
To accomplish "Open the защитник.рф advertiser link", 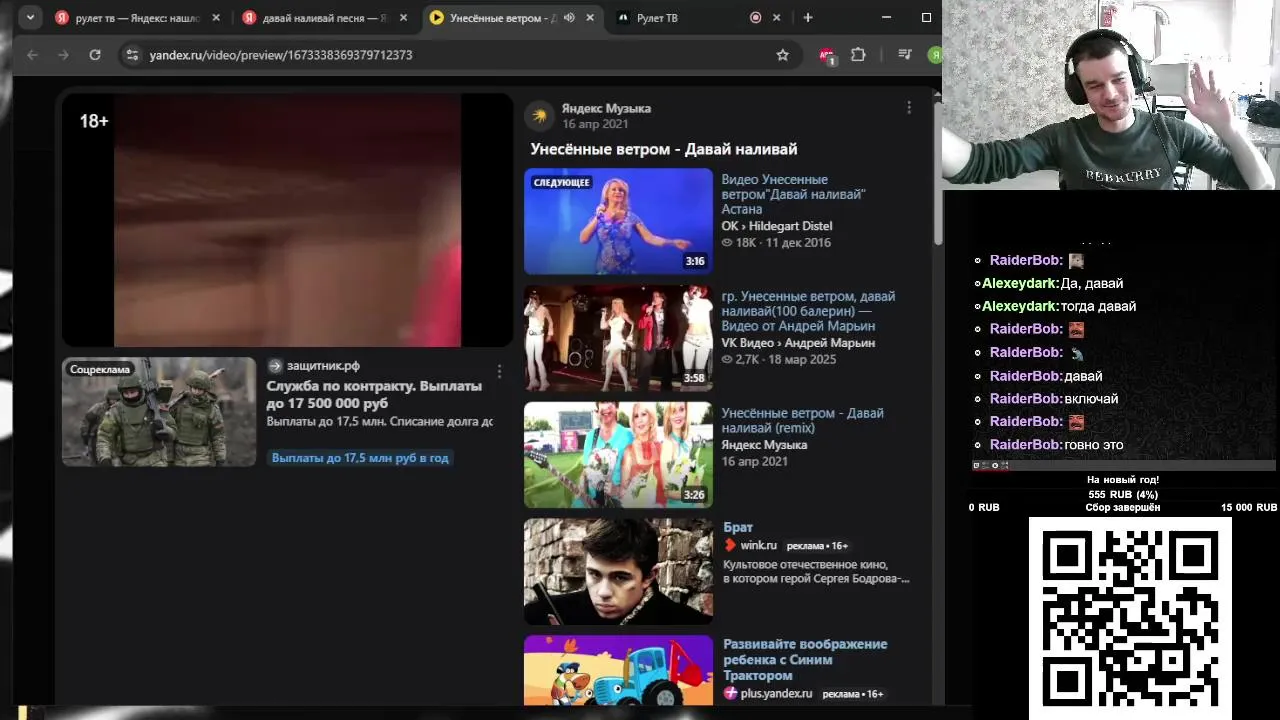I will click(x=323, y=366).
